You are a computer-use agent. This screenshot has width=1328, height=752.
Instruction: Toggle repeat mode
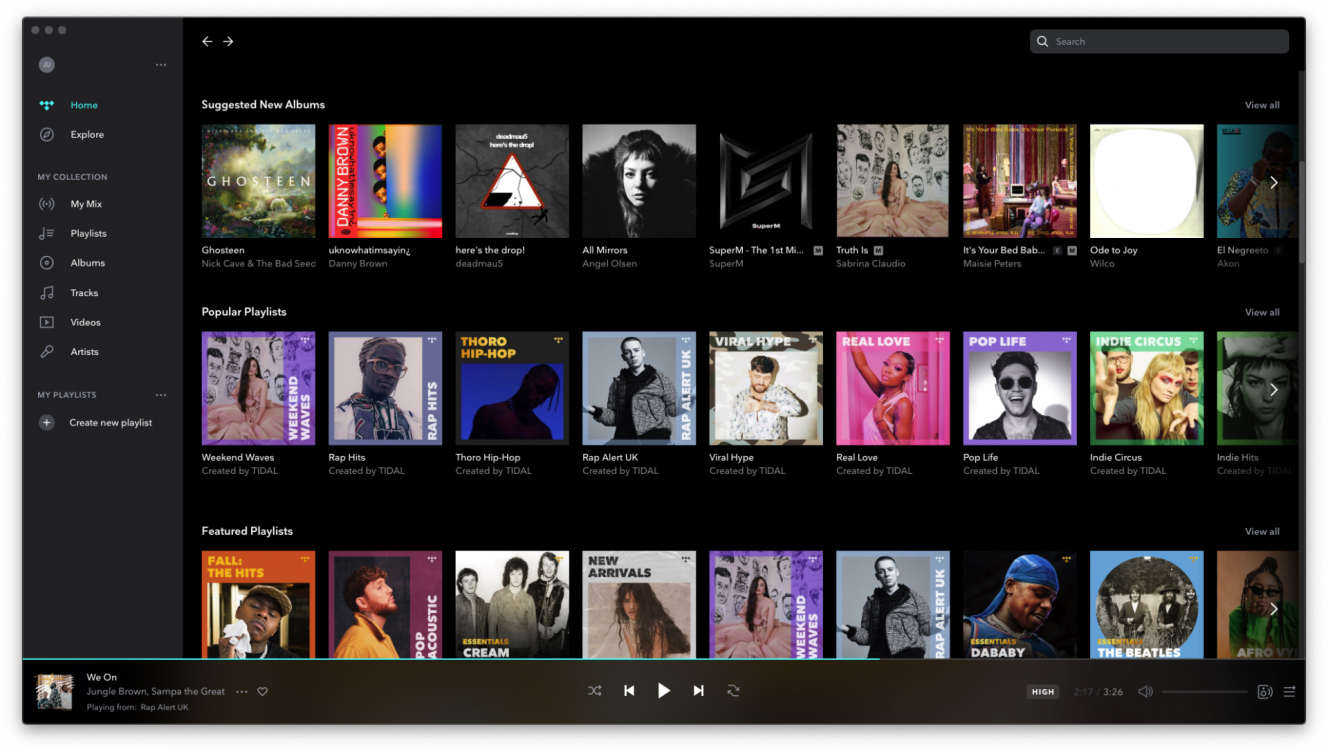pos(733,691)
